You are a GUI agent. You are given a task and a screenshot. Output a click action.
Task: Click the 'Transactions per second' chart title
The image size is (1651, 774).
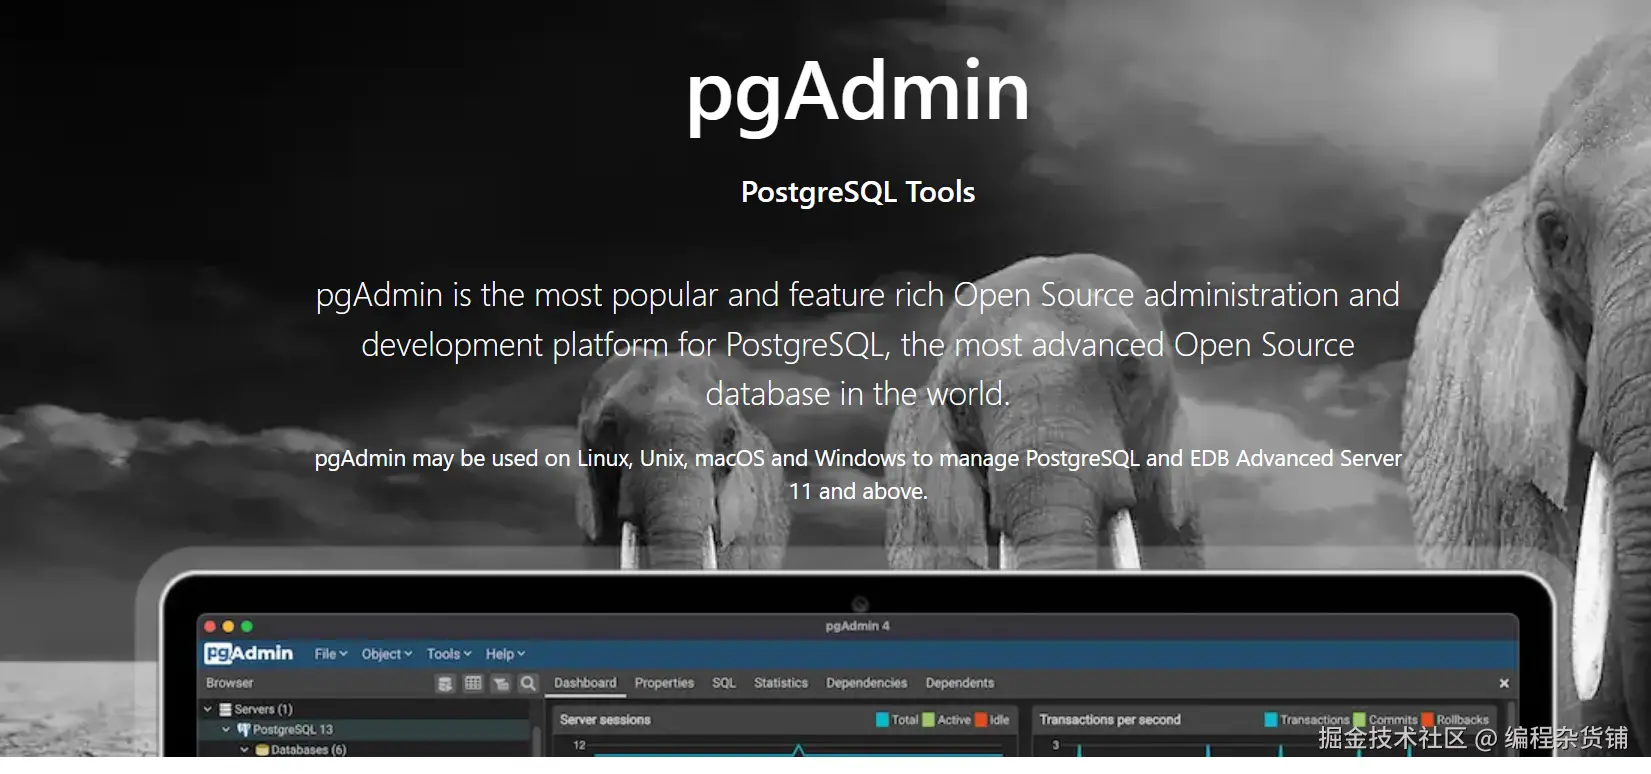pos(1110,720)
